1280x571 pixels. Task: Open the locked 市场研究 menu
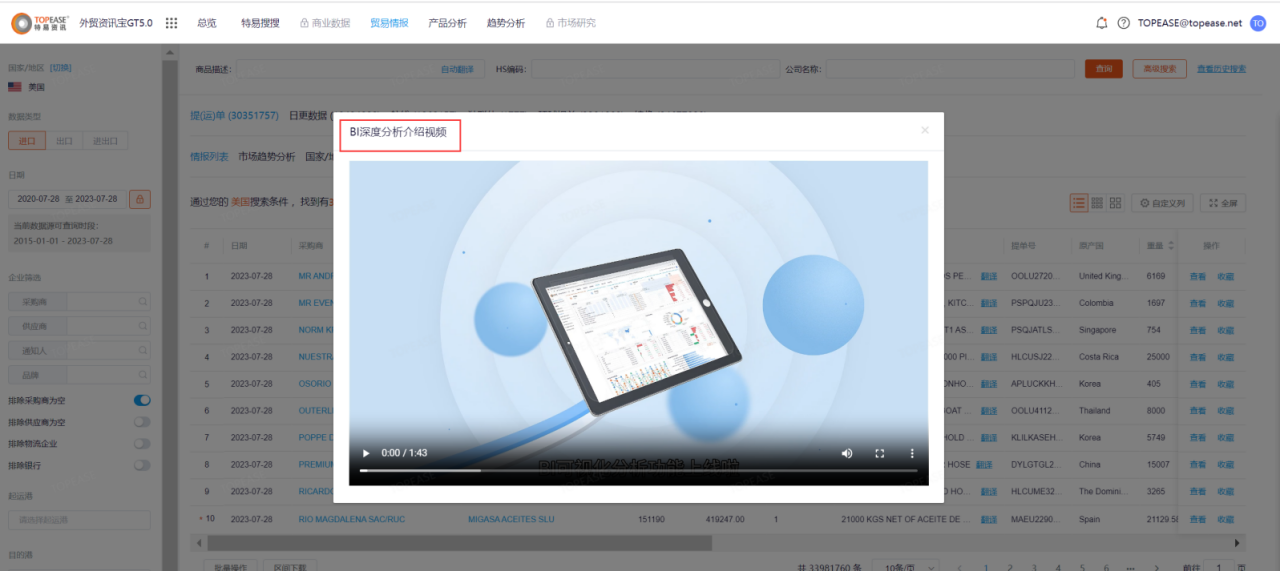click(571, 23)
